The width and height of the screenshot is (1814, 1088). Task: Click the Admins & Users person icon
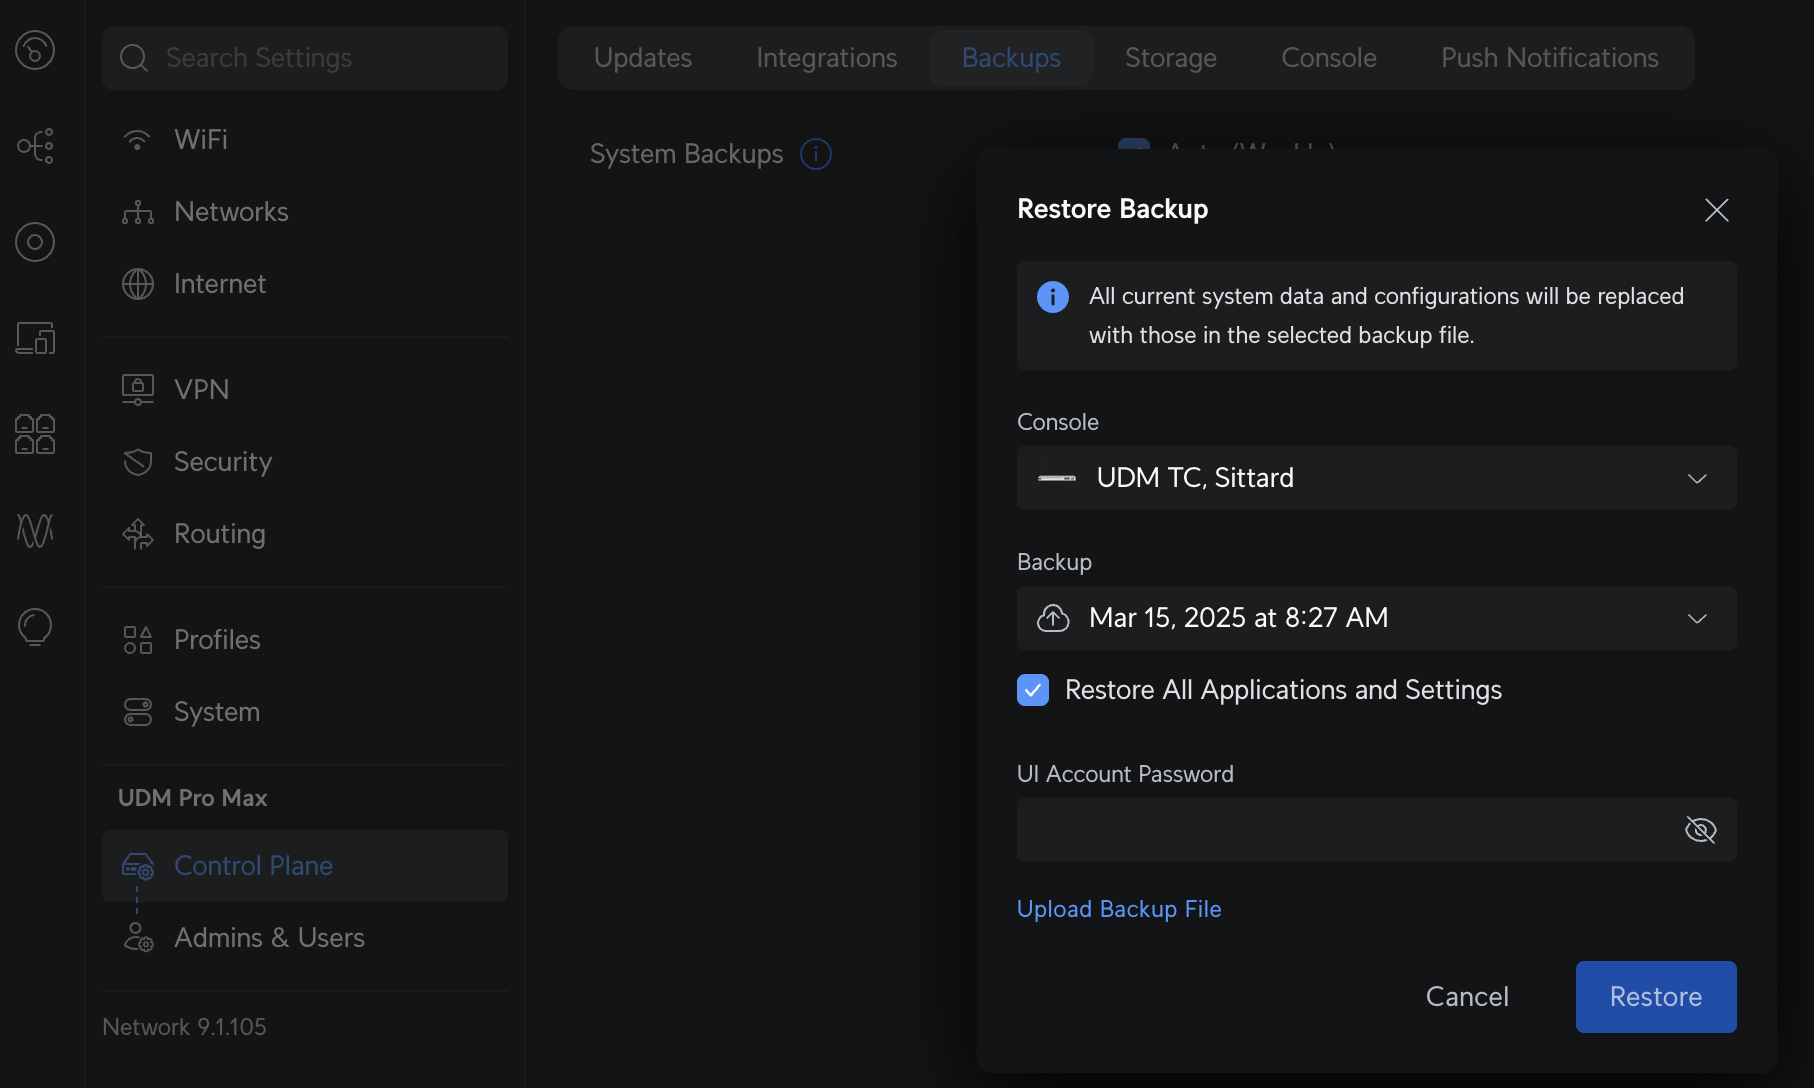(138, 938)
